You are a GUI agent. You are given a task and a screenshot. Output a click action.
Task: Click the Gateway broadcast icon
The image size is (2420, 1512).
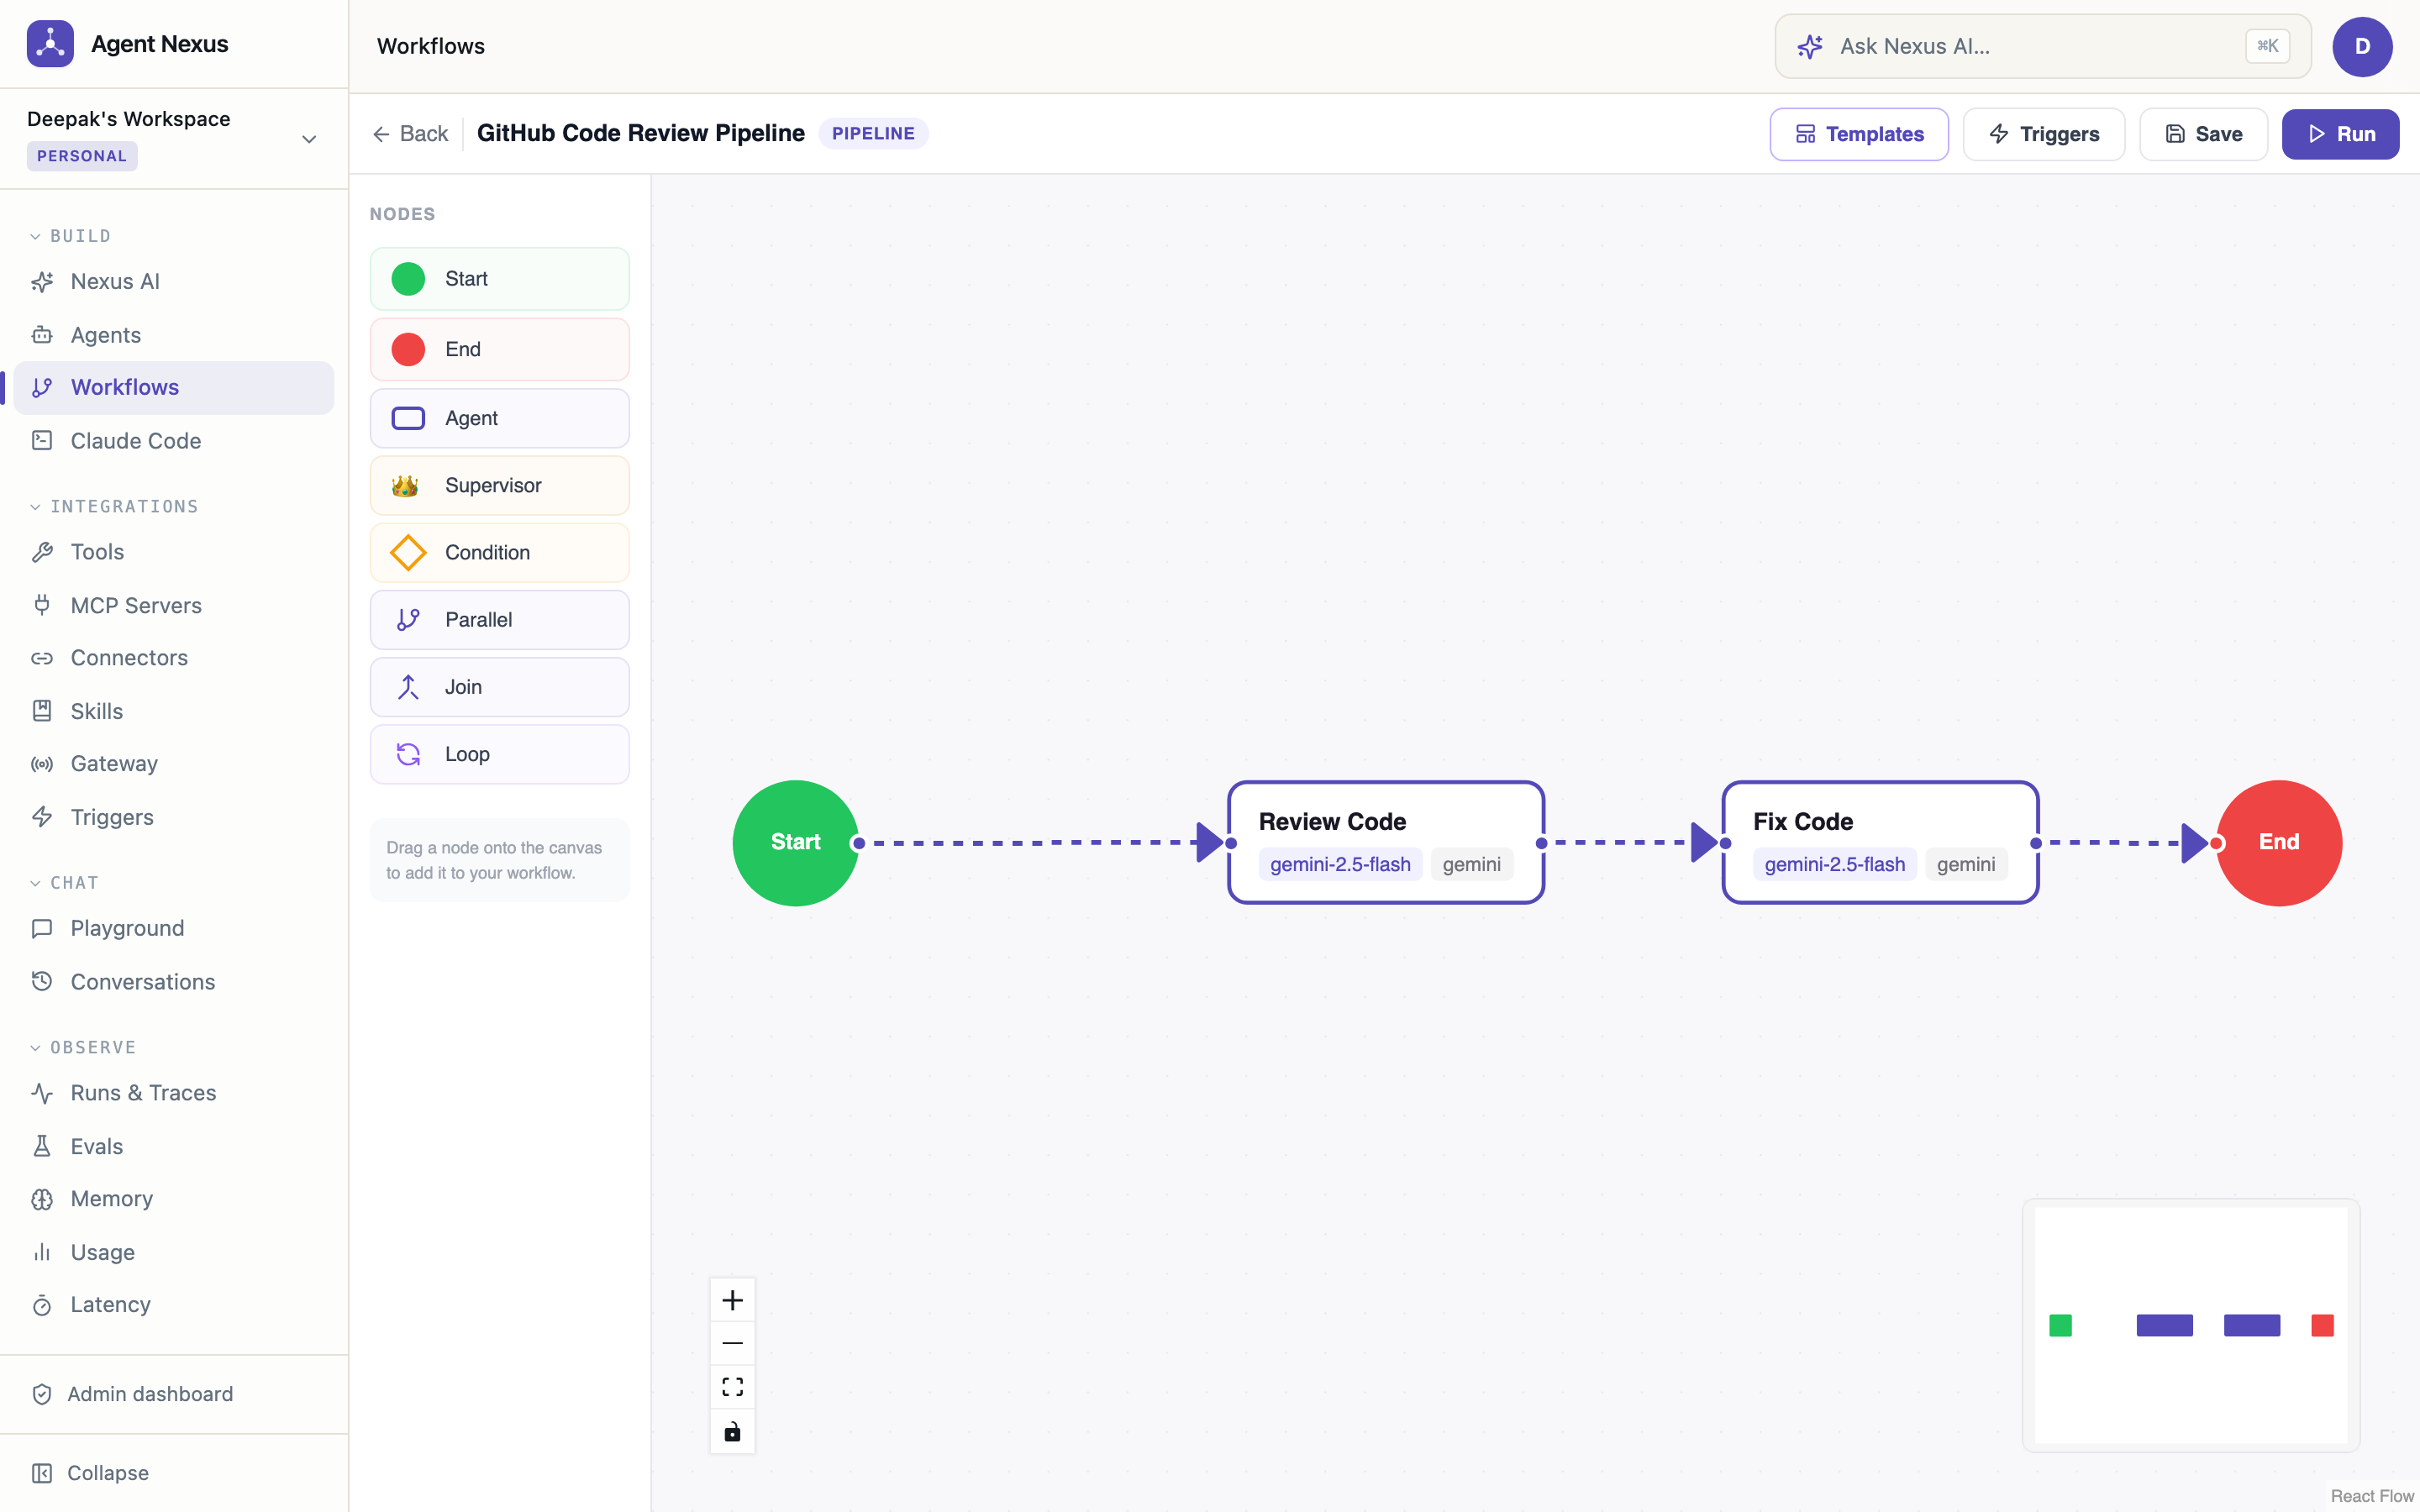click(42, 764)
